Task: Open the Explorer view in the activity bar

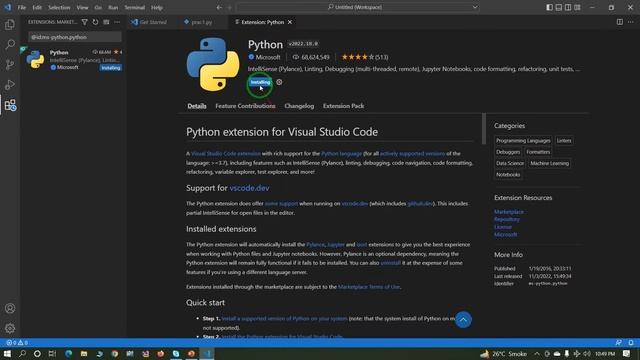Action: [x=10, y=24]
